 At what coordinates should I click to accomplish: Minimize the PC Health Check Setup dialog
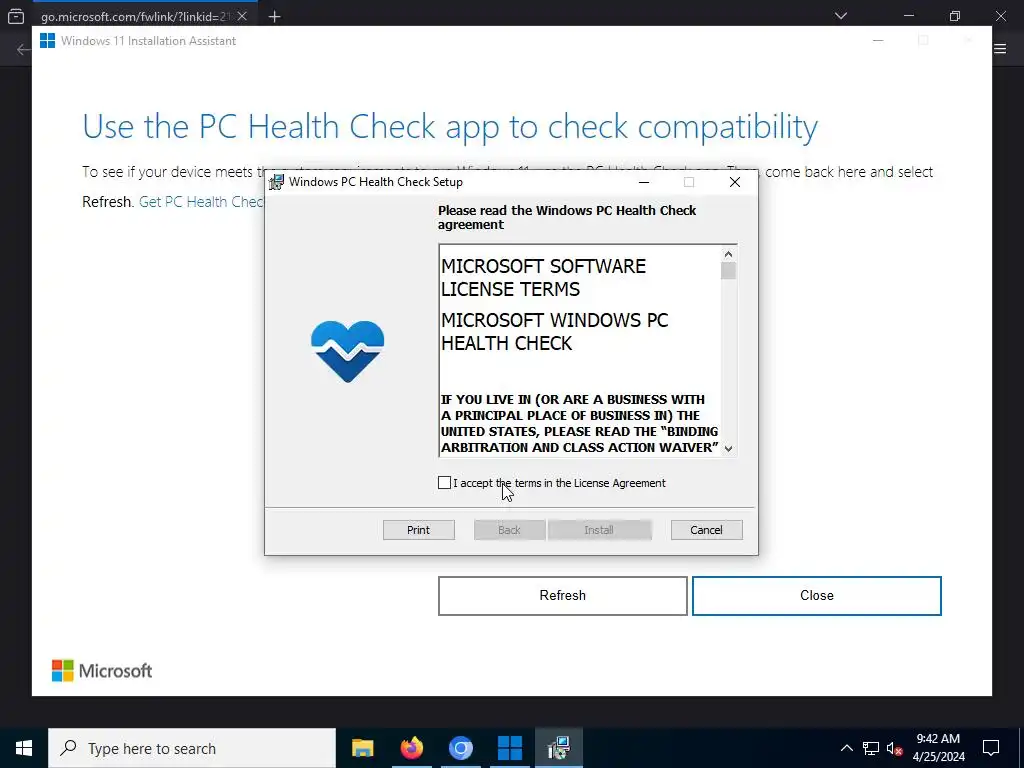pos(644,182)
